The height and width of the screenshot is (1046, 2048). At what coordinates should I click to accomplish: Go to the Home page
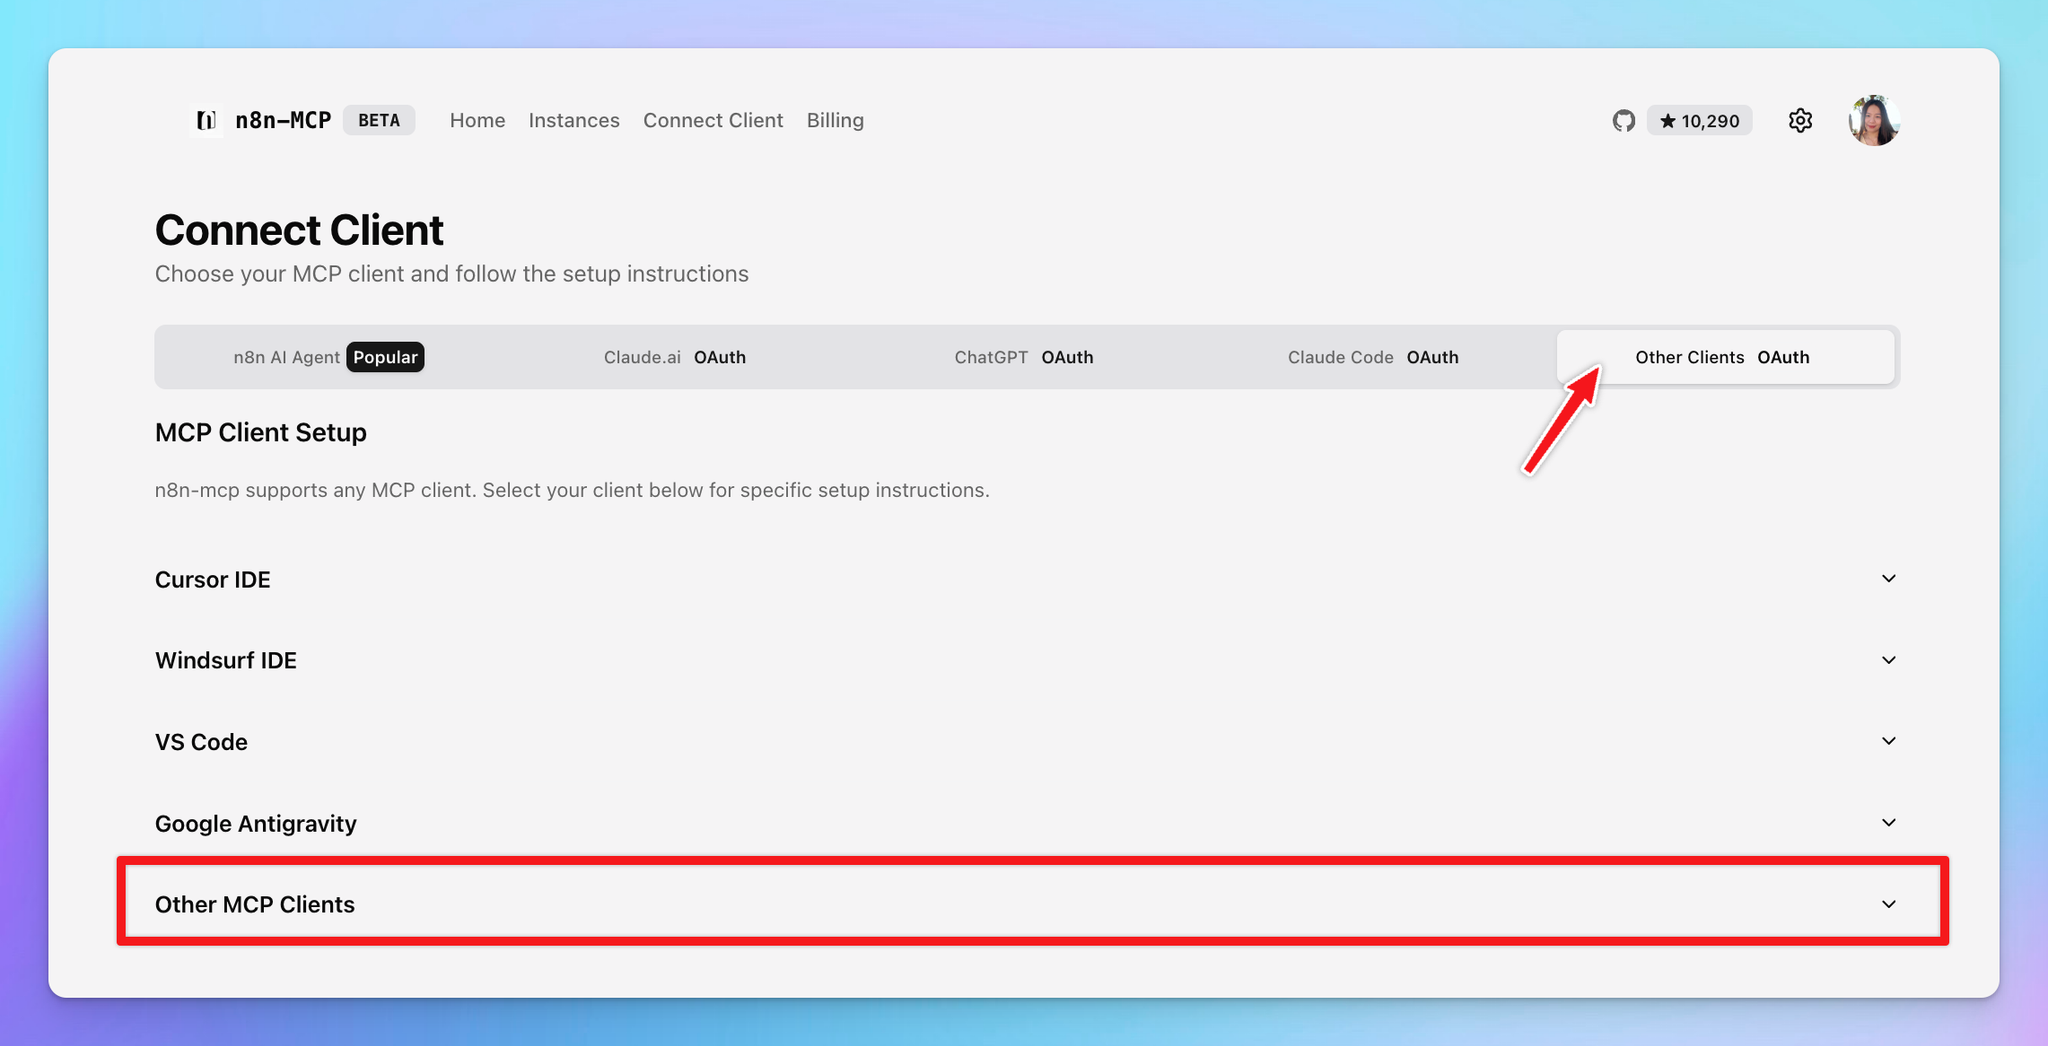click(x=477, y=120)
